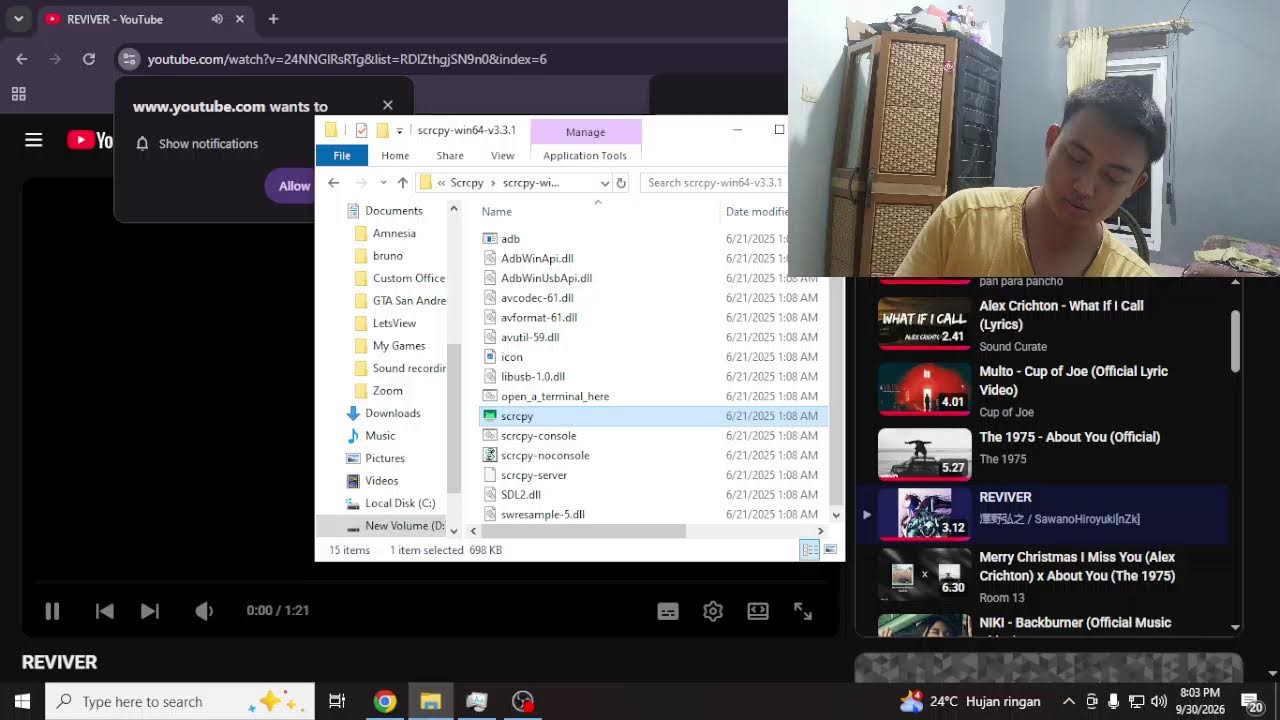Open the YouTube player settings gear

pyautogui.click(x=713, y=611)
